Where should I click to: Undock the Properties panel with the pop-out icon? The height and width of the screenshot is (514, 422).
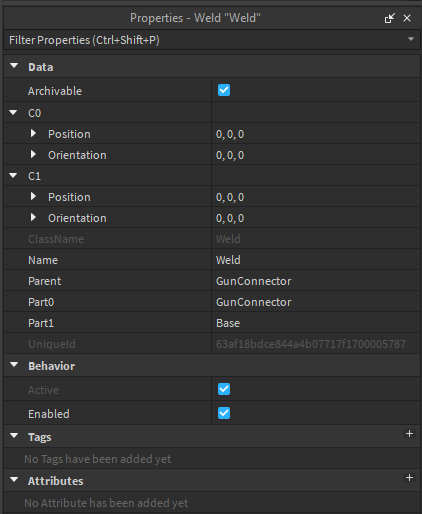tap(390, 18)
